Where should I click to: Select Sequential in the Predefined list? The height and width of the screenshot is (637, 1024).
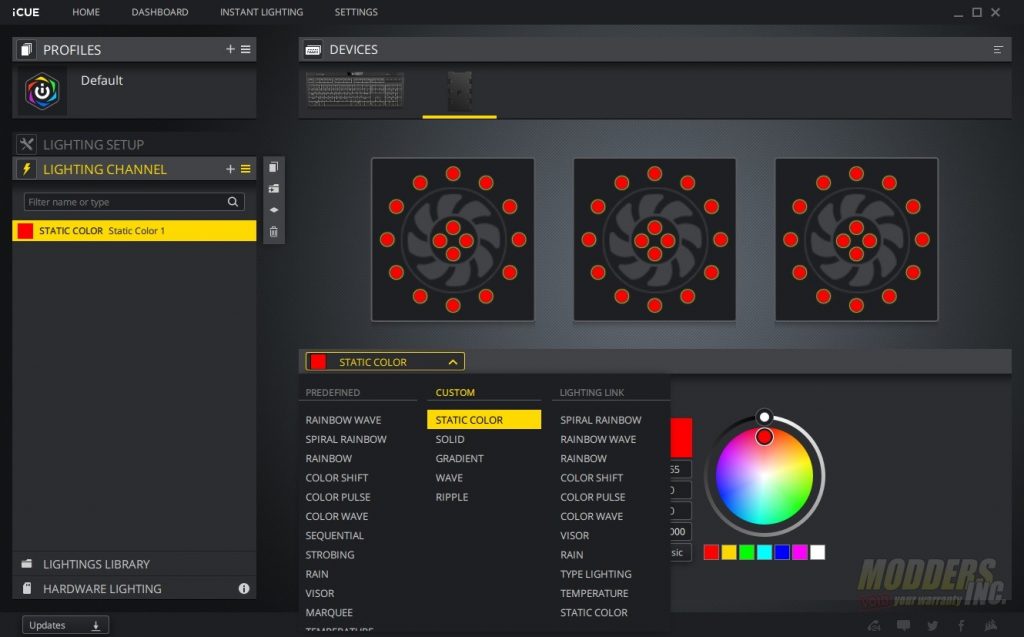tap(334, 536)
